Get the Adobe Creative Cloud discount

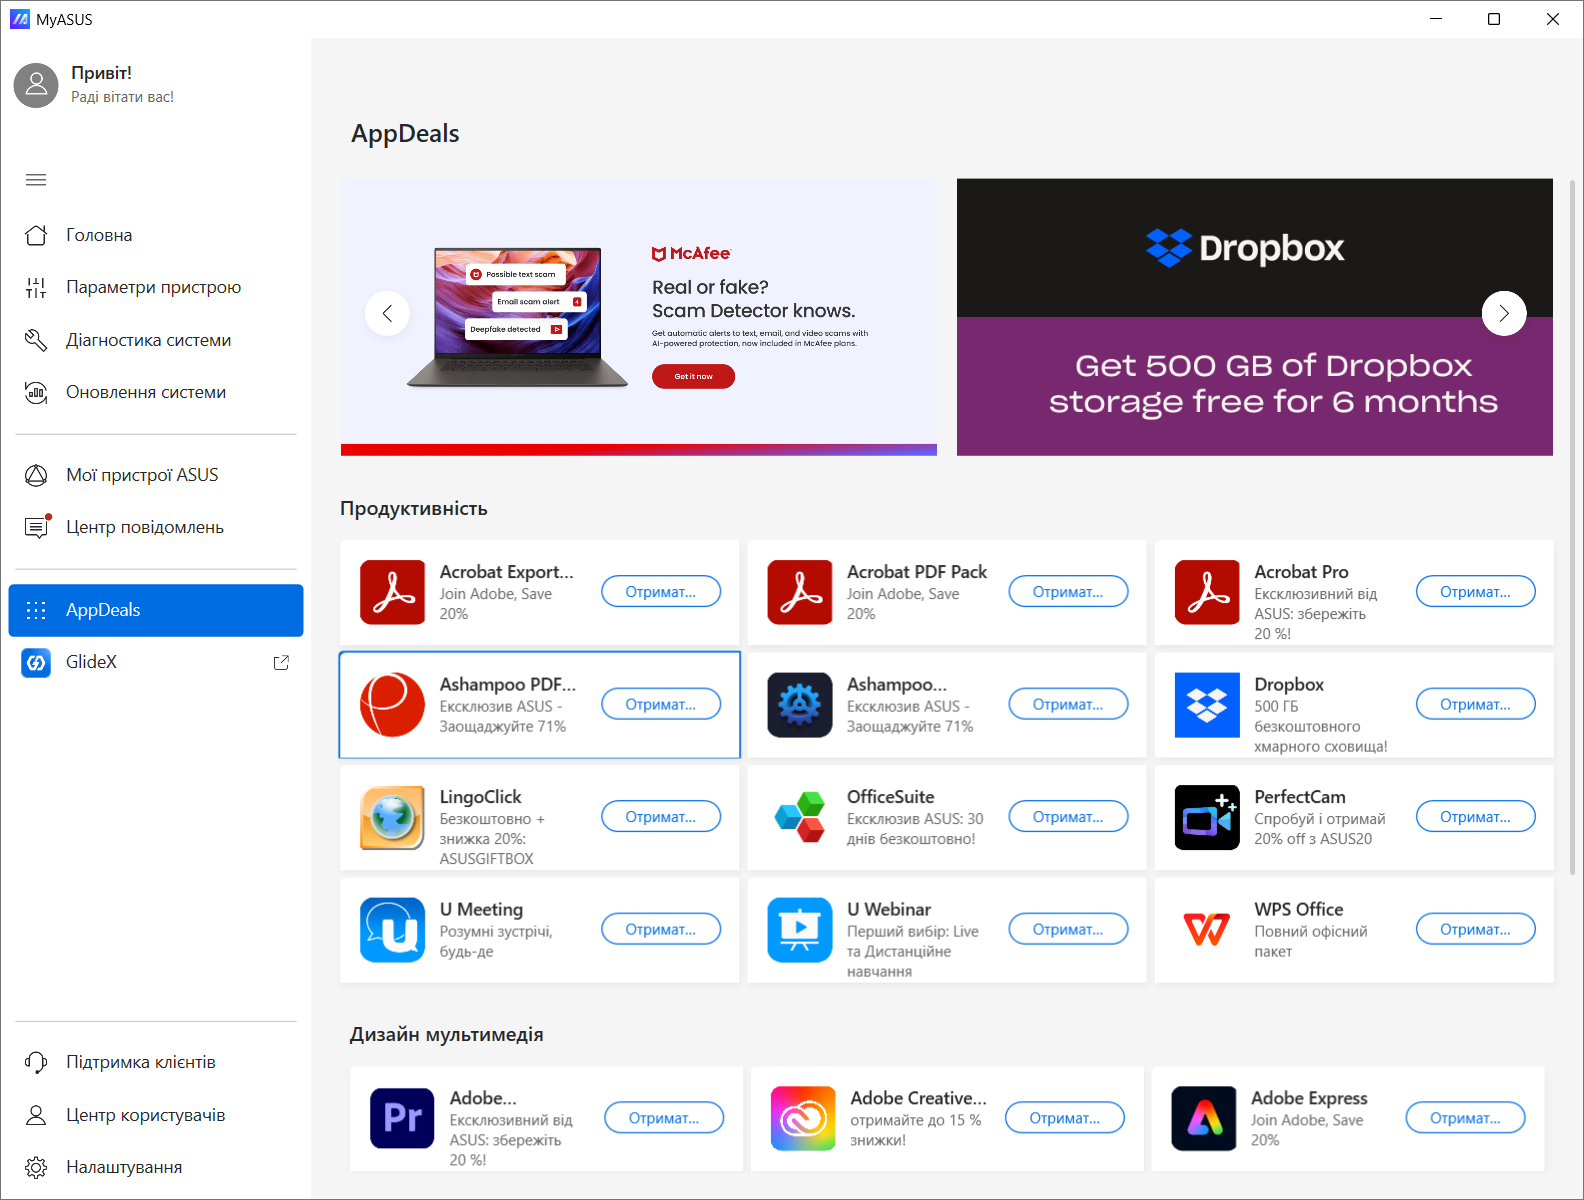(1064, 1118)
